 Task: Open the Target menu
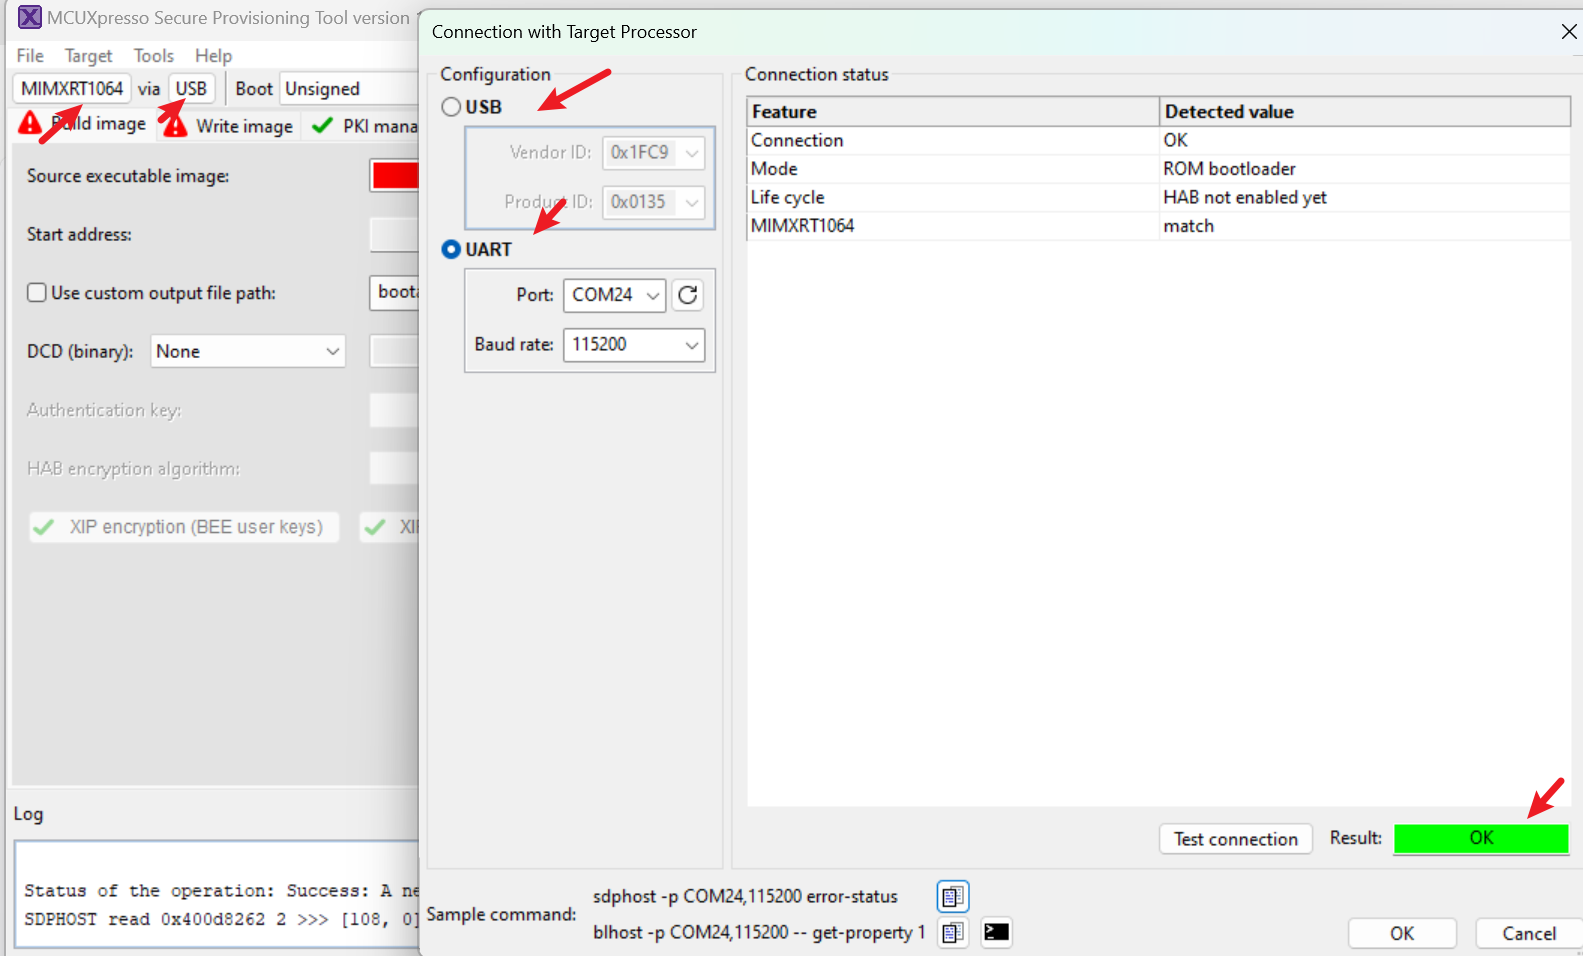pos(88,55)
